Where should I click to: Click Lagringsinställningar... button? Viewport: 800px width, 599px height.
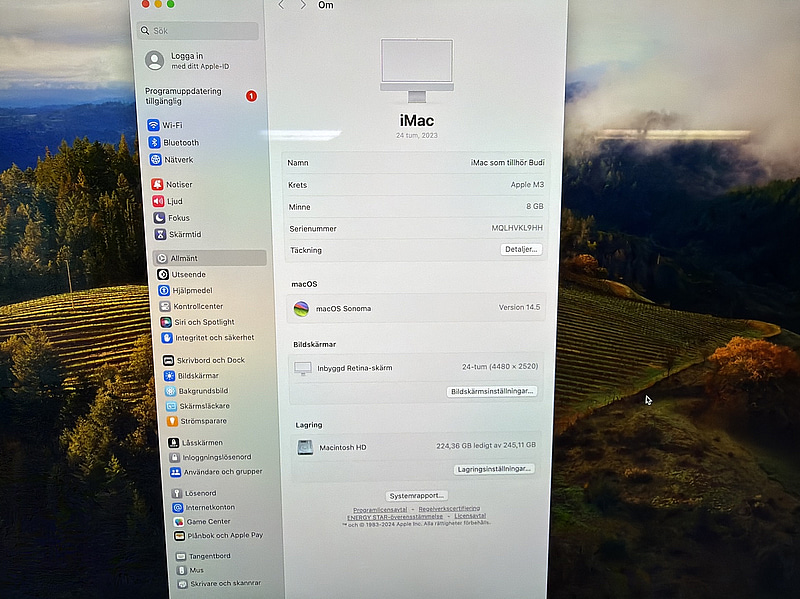494,468
